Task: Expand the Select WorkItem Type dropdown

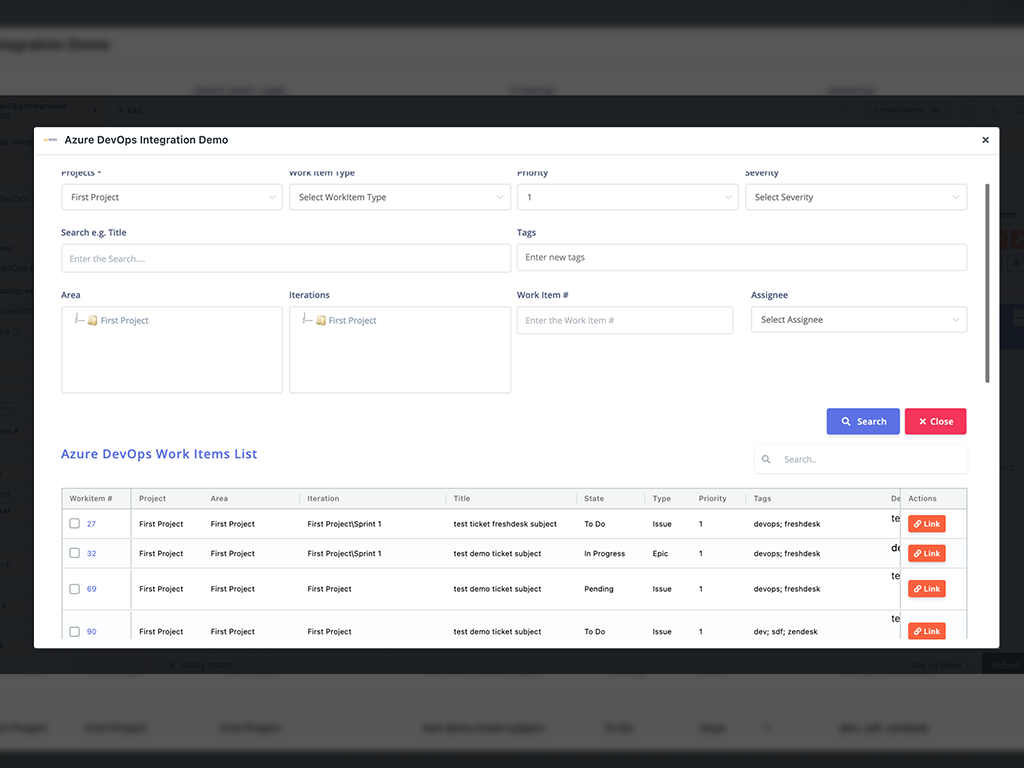Action: tap(400, 197)
